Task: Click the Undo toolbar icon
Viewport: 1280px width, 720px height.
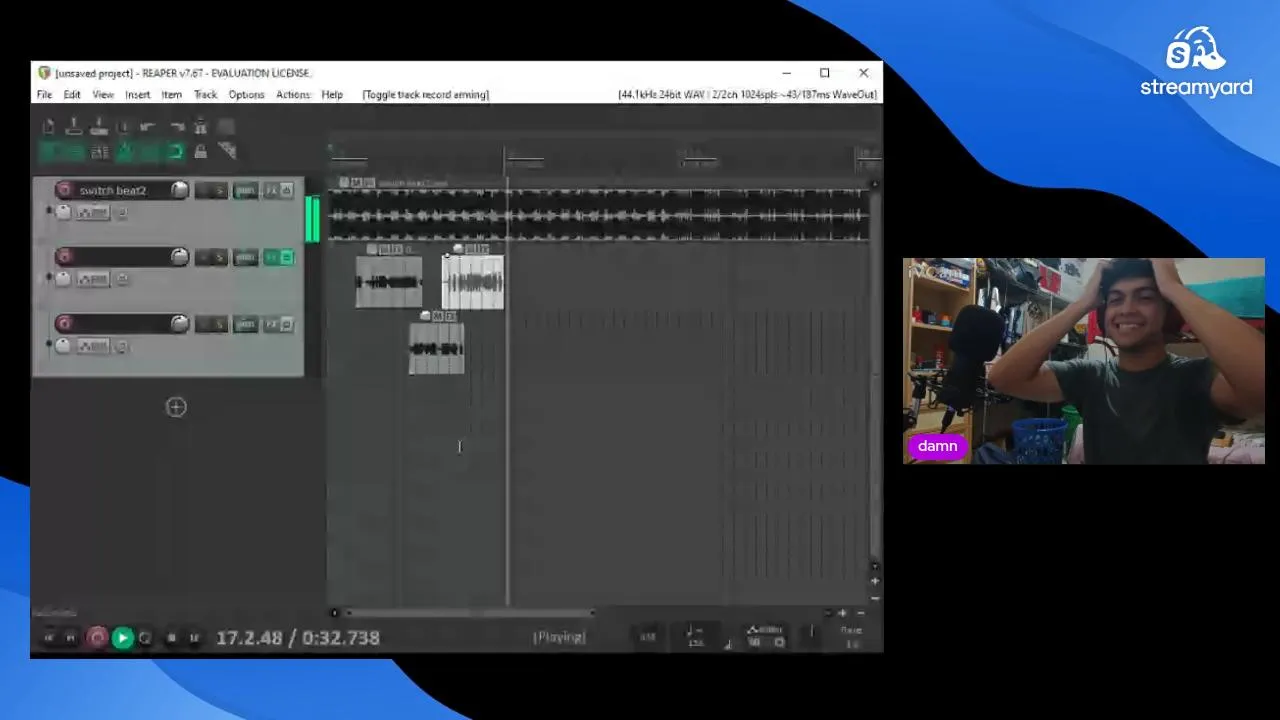Action: 148,127
